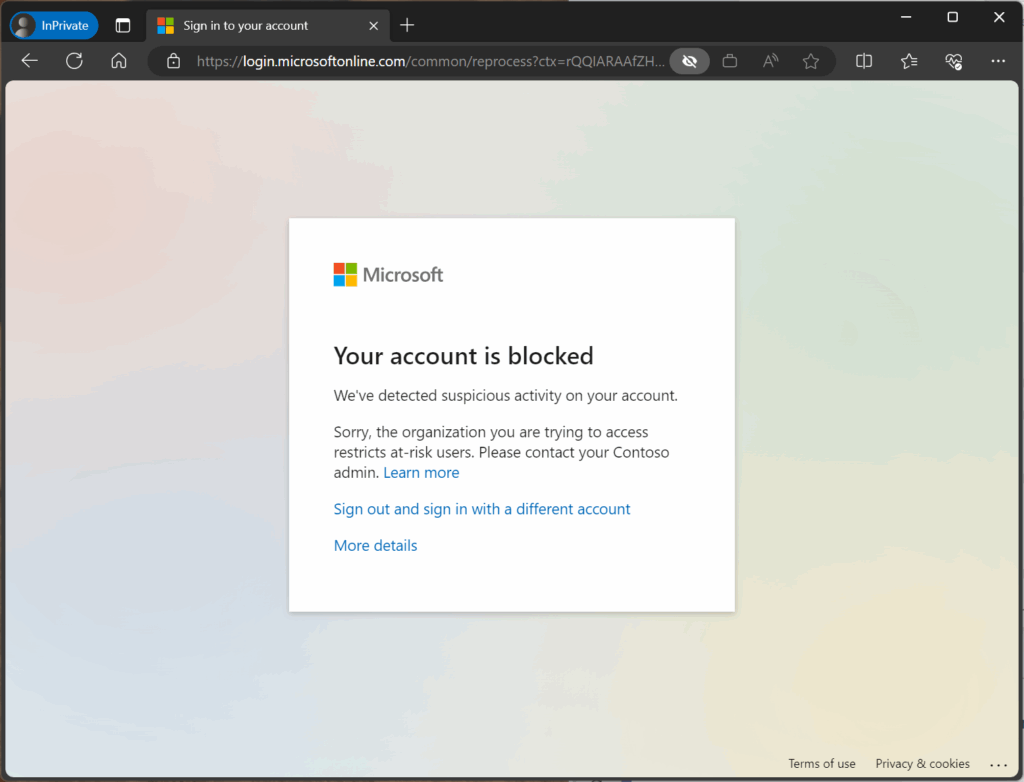Image resolution: width=1024 pixels, height=782 pixels.
Task: Add this page to favorites
Action: [x=811, y=61]
